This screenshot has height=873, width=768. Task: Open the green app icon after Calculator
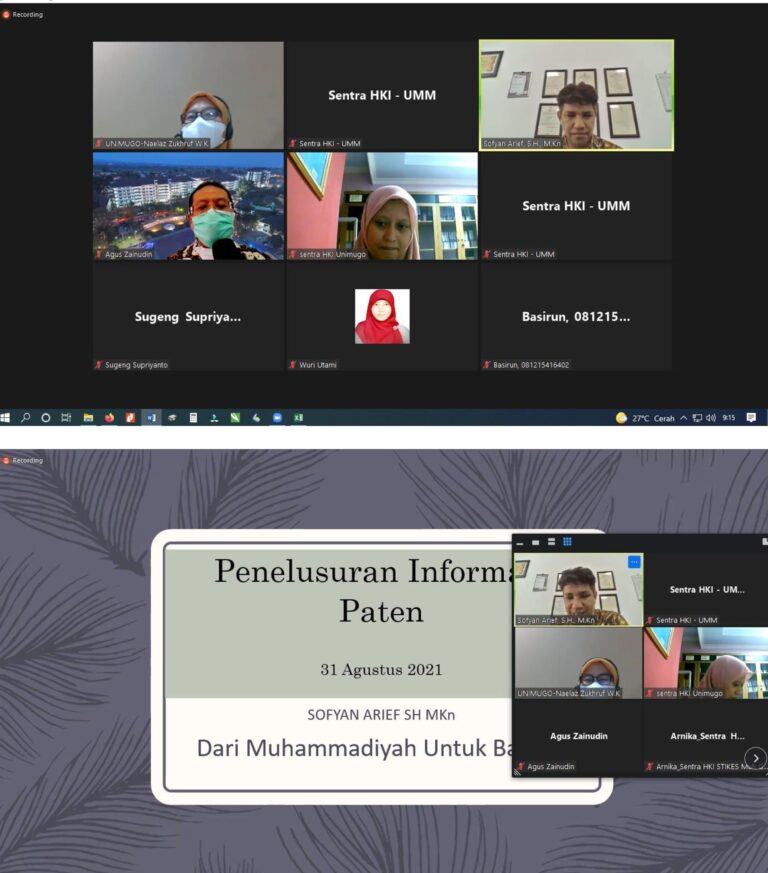pyautogui.click(x=235, y=418)
